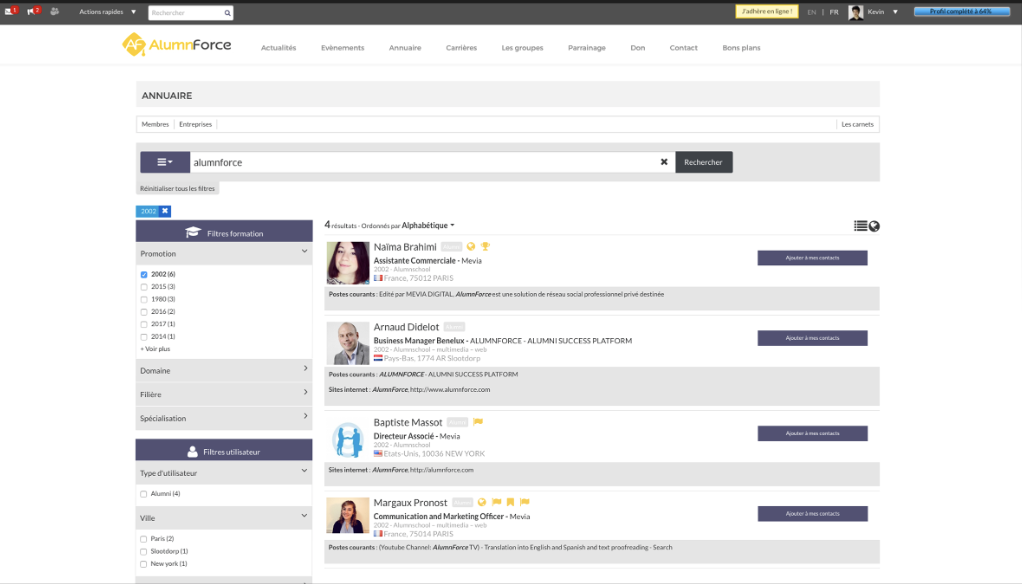Click Réinitialiser tous les filtres

[177, 188]
